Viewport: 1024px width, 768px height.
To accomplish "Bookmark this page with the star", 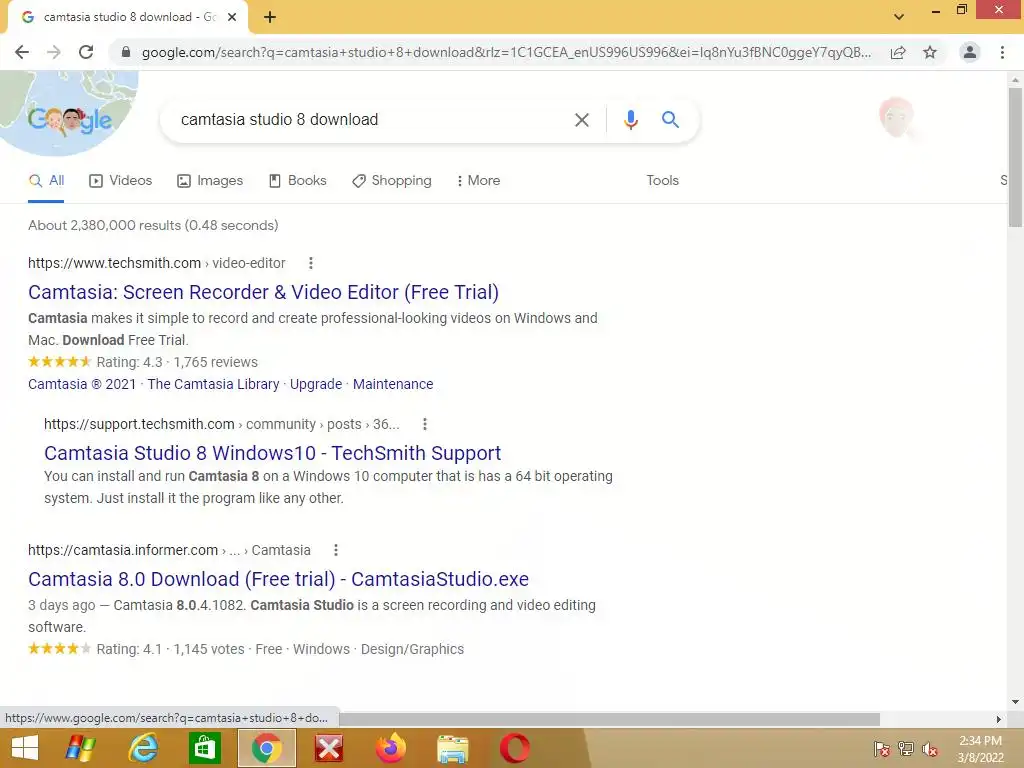I will pos(930,52).
